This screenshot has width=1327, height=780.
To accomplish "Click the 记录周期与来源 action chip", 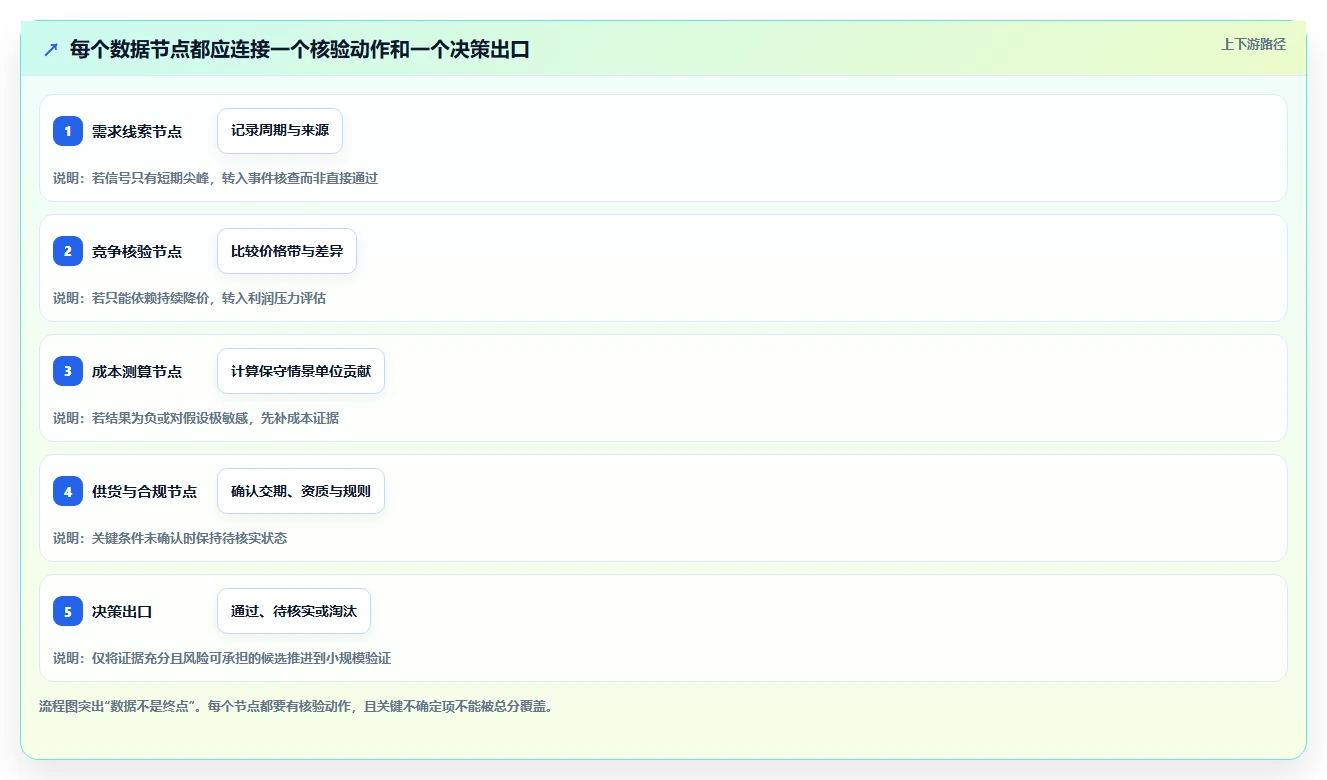I will click(280, 131).
